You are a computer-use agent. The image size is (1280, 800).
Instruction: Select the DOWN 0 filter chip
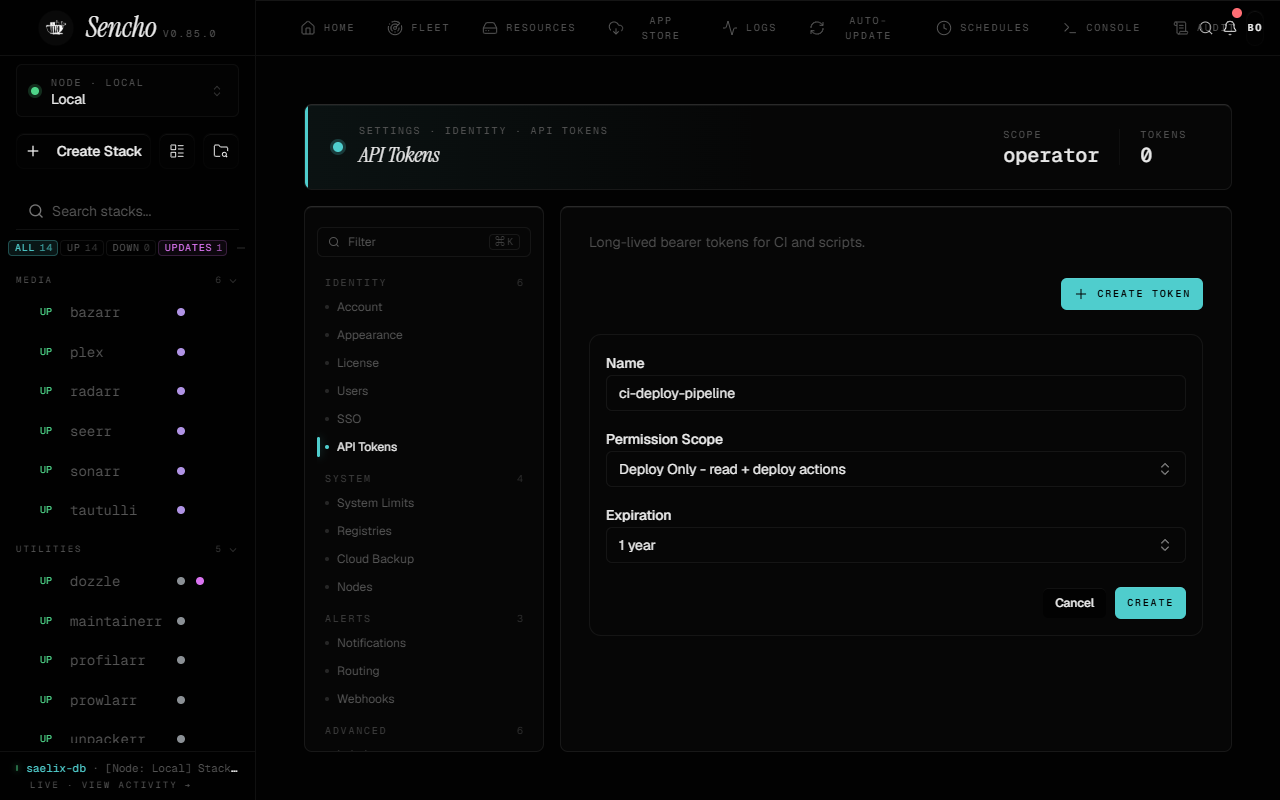(130, 248)
